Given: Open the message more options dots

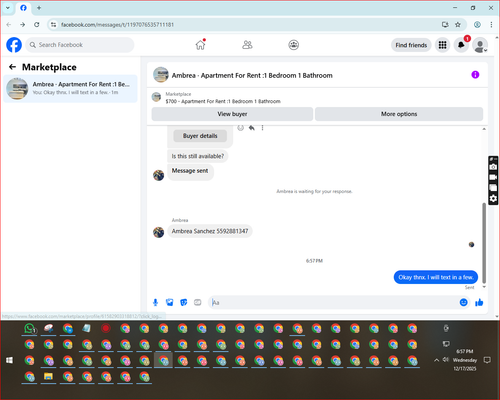Looking at the screenshot, I should (262, 128).
